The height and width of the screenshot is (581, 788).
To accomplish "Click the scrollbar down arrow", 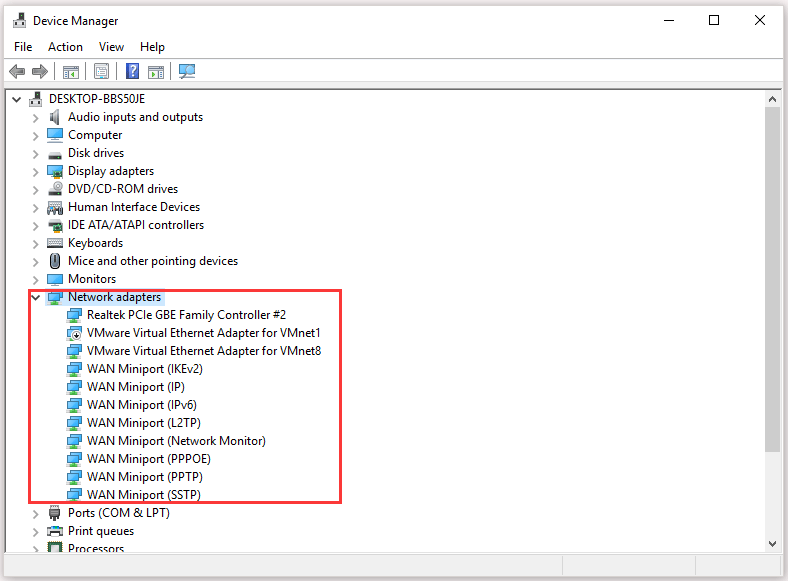I will [772, 544].
